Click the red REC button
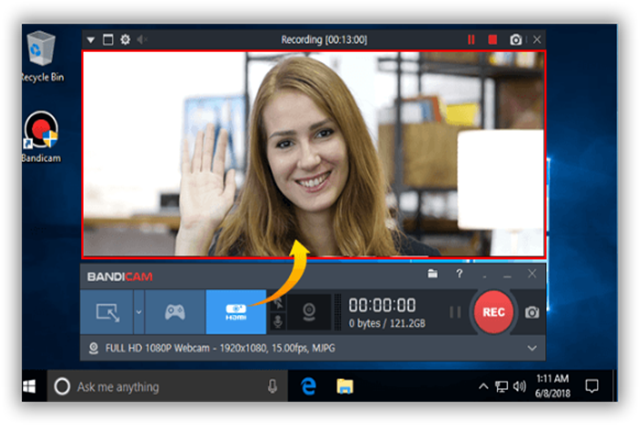This screenshot has height=426, width=640. 493,312
